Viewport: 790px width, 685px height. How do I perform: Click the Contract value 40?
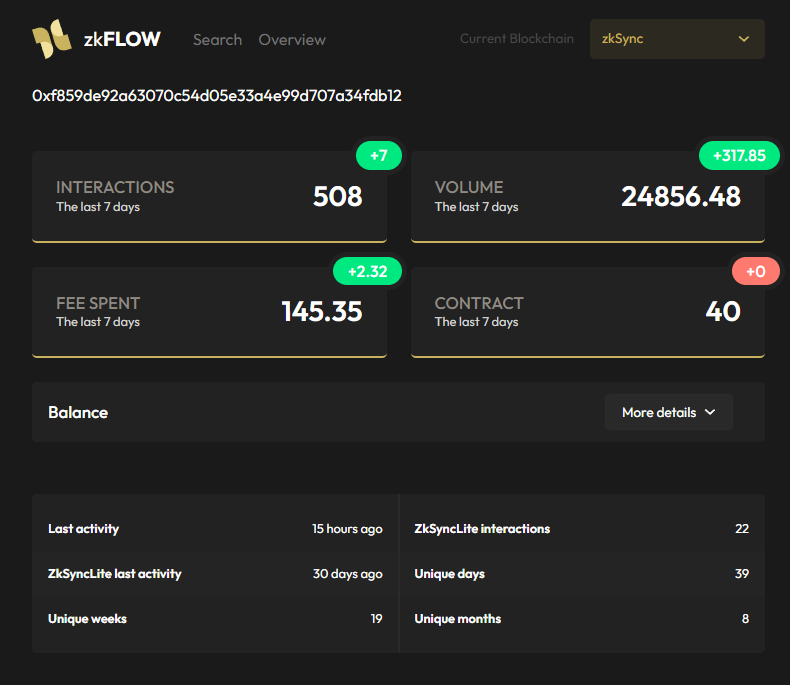pyautogui.click(x=722, y=311)
